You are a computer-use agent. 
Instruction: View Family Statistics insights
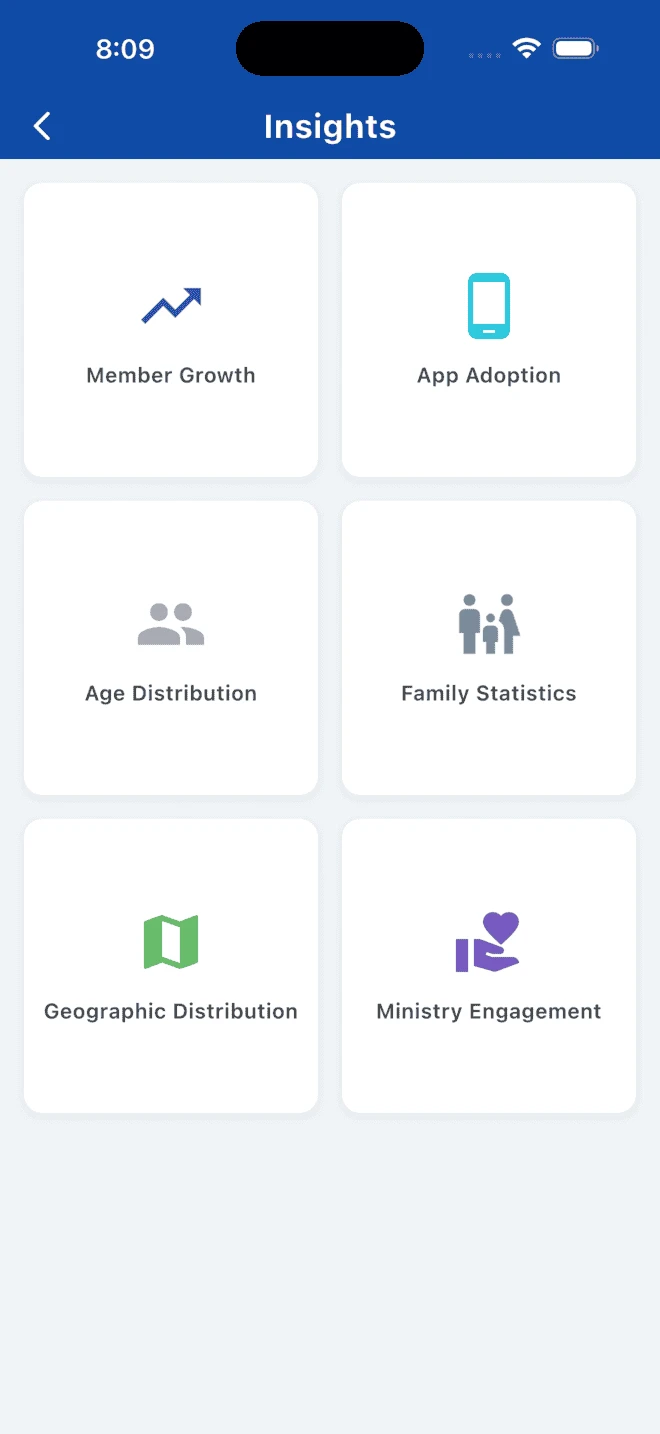[488, 648]
